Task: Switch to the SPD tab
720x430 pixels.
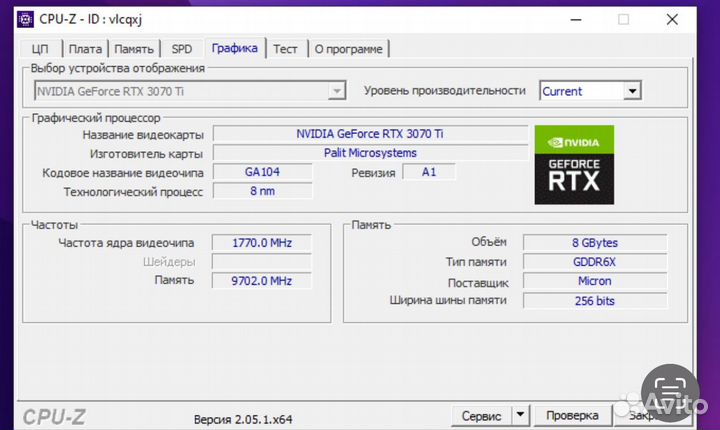Action: (x=182, y=49)
